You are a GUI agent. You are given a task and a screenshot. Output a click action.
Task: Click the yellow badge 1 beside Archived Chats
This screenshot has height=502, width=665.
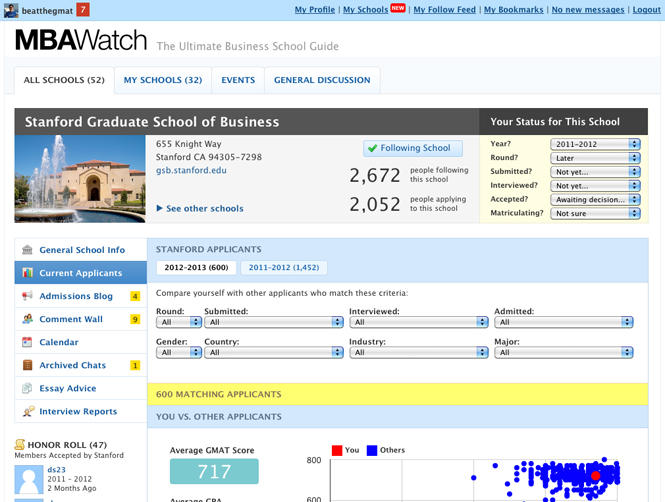pyautogui.click(x=135, y=365)
